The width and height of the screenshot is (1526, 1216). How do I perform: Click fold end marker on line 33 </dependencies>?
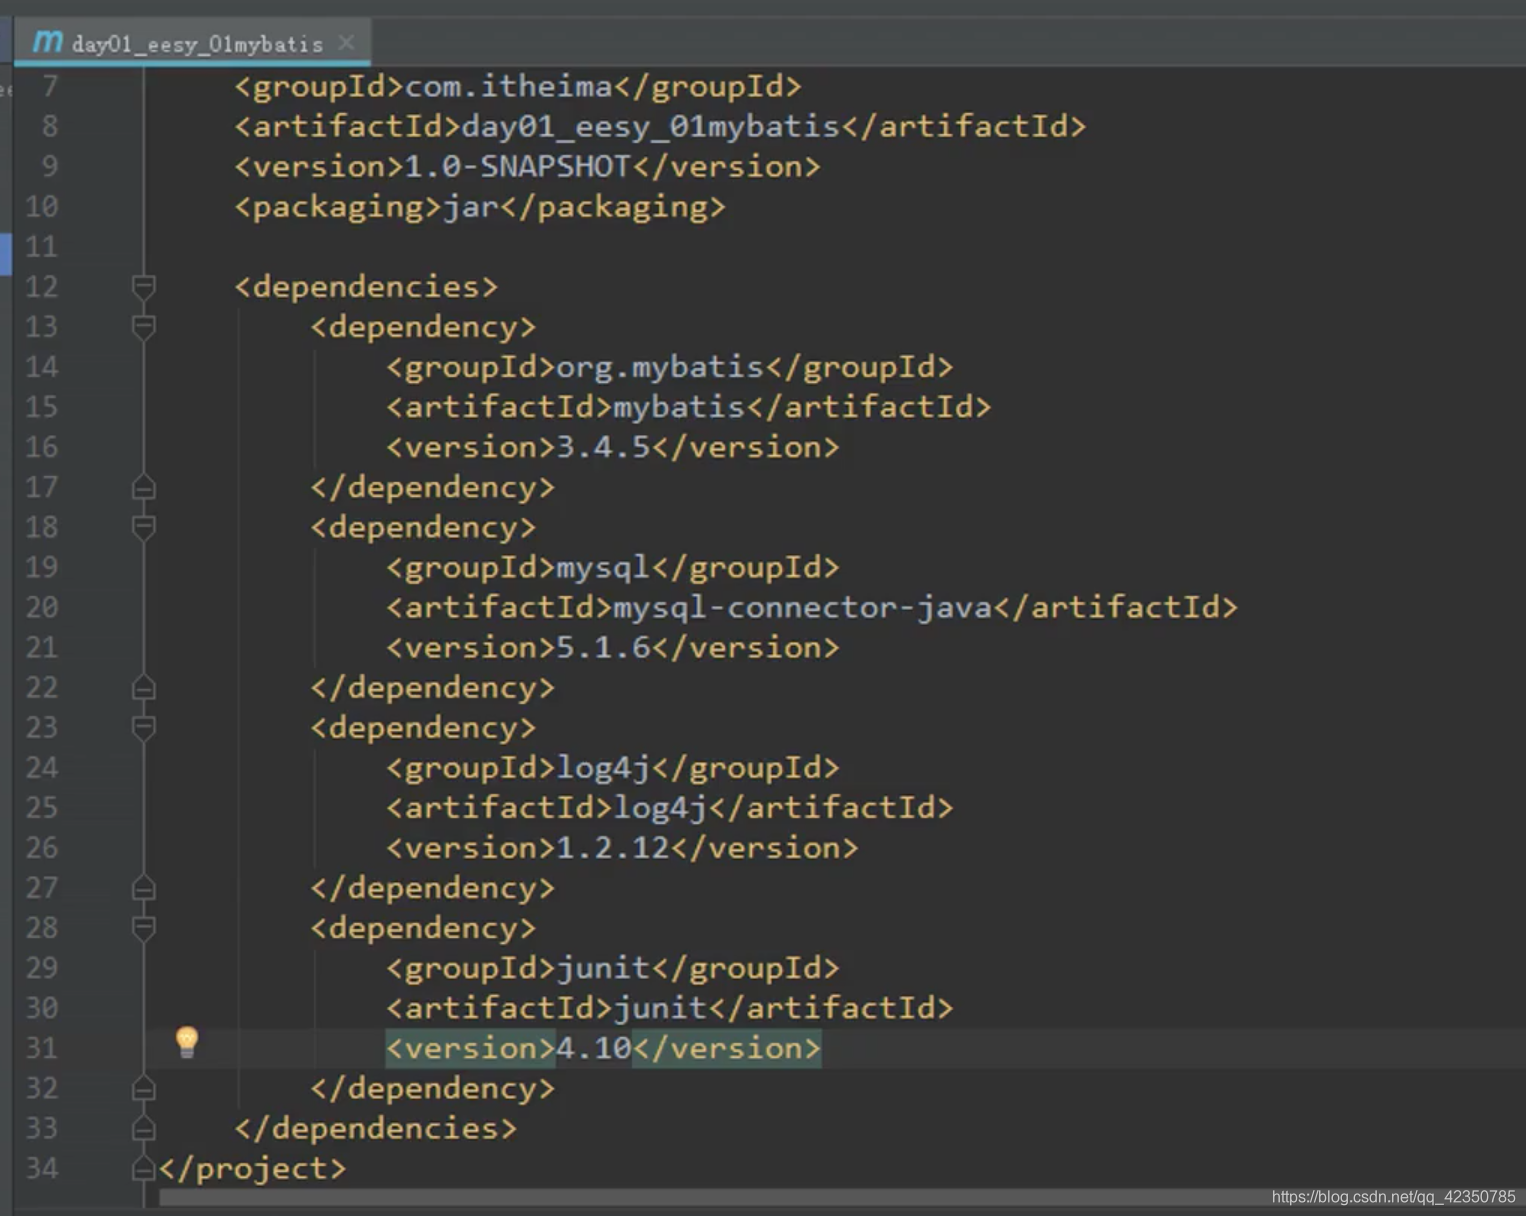click(x=144, y=1128)
